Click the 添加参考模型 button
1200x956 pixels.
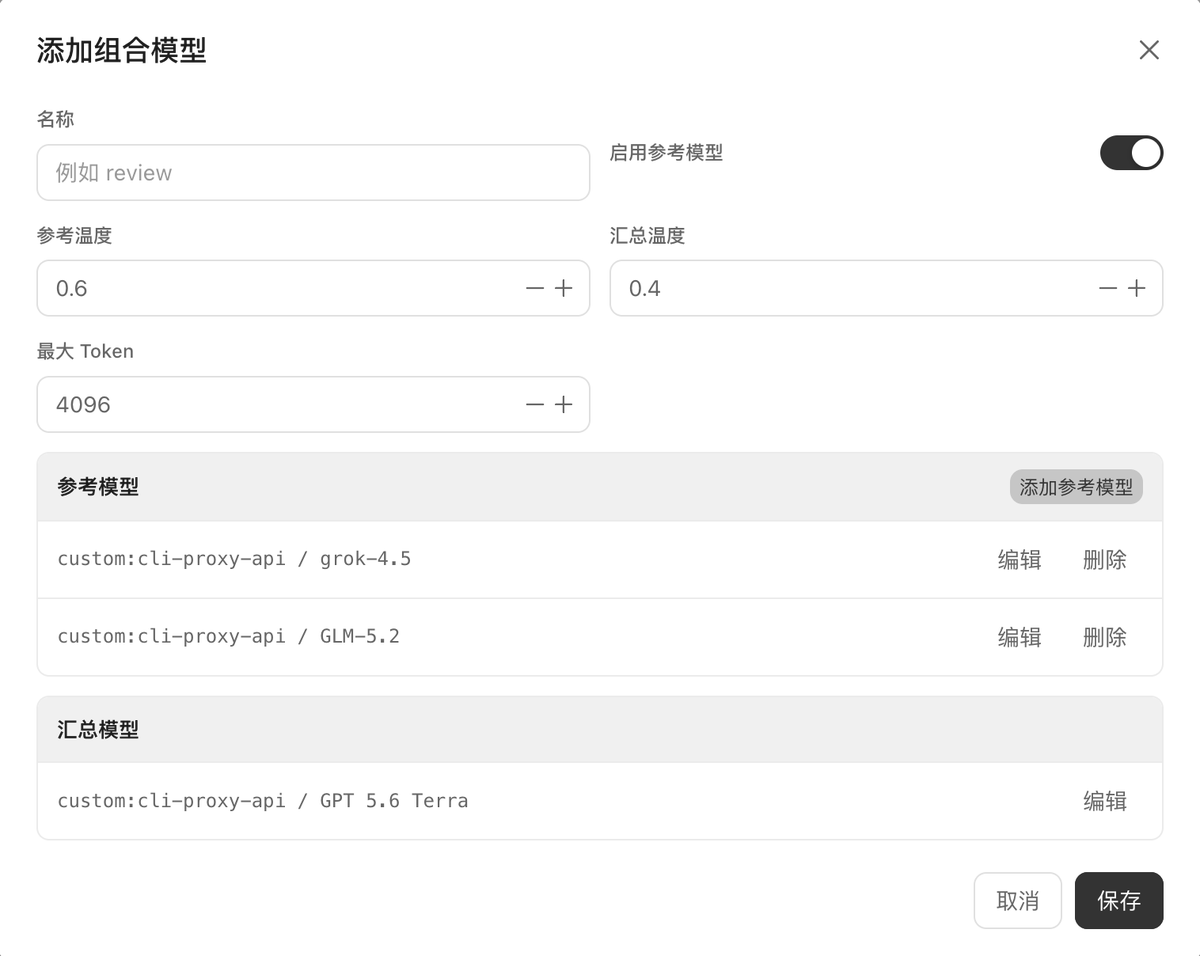(x=1076, y=487)
